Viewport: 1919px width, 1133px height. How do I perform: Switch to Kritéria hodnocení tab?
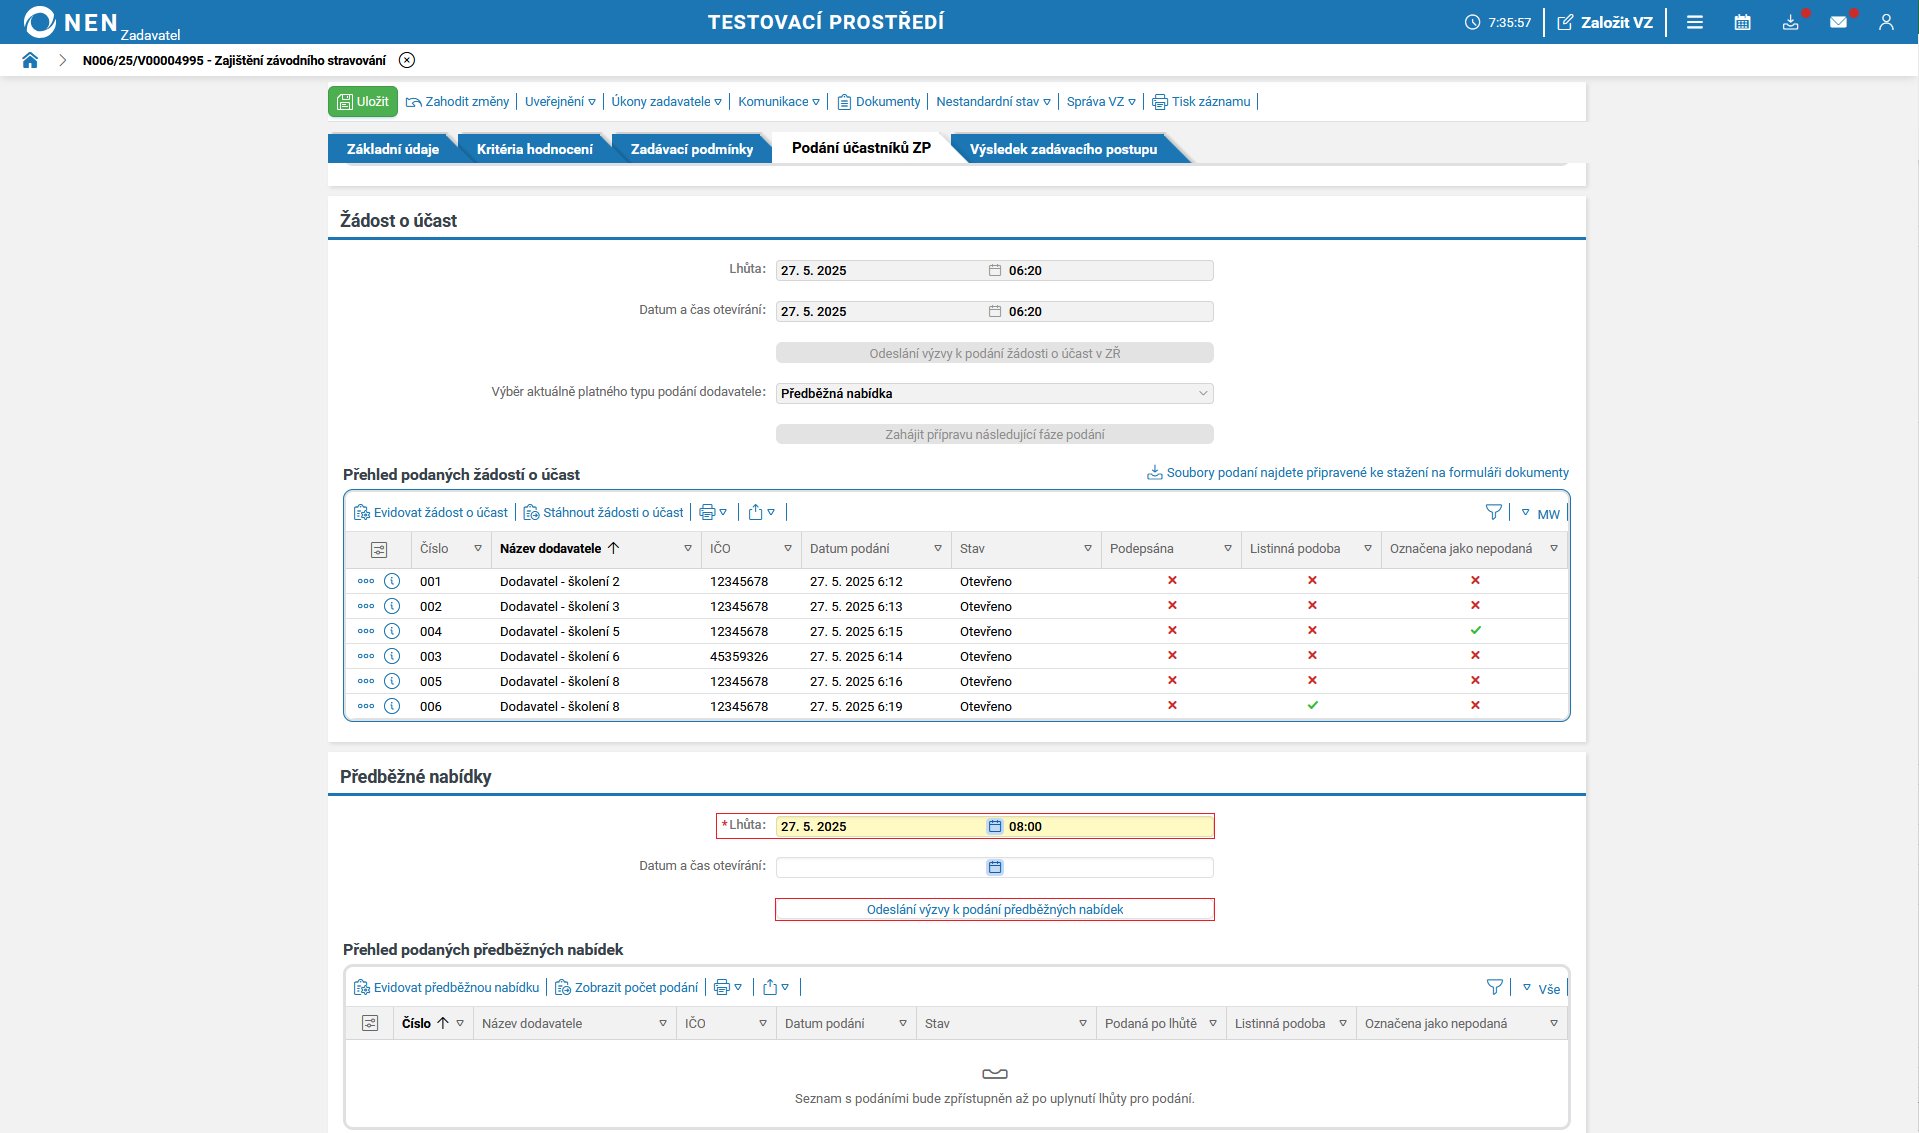click(x=534, y=149)
